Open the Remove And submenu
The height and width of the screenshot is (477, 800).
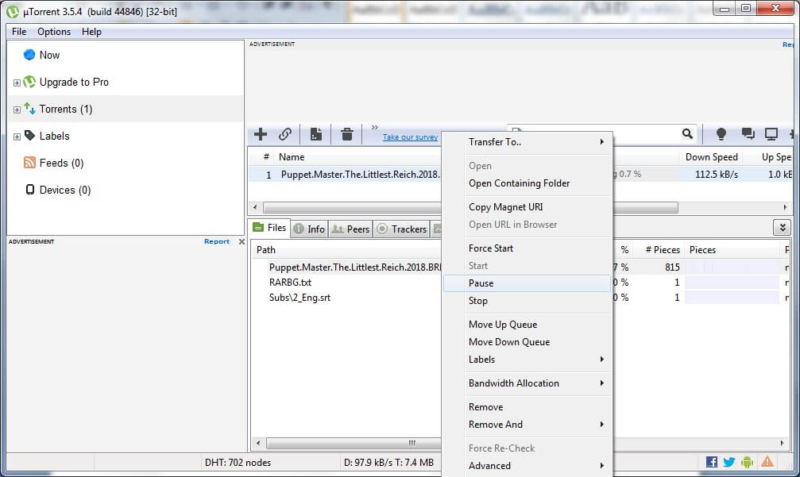coord(527,424)
